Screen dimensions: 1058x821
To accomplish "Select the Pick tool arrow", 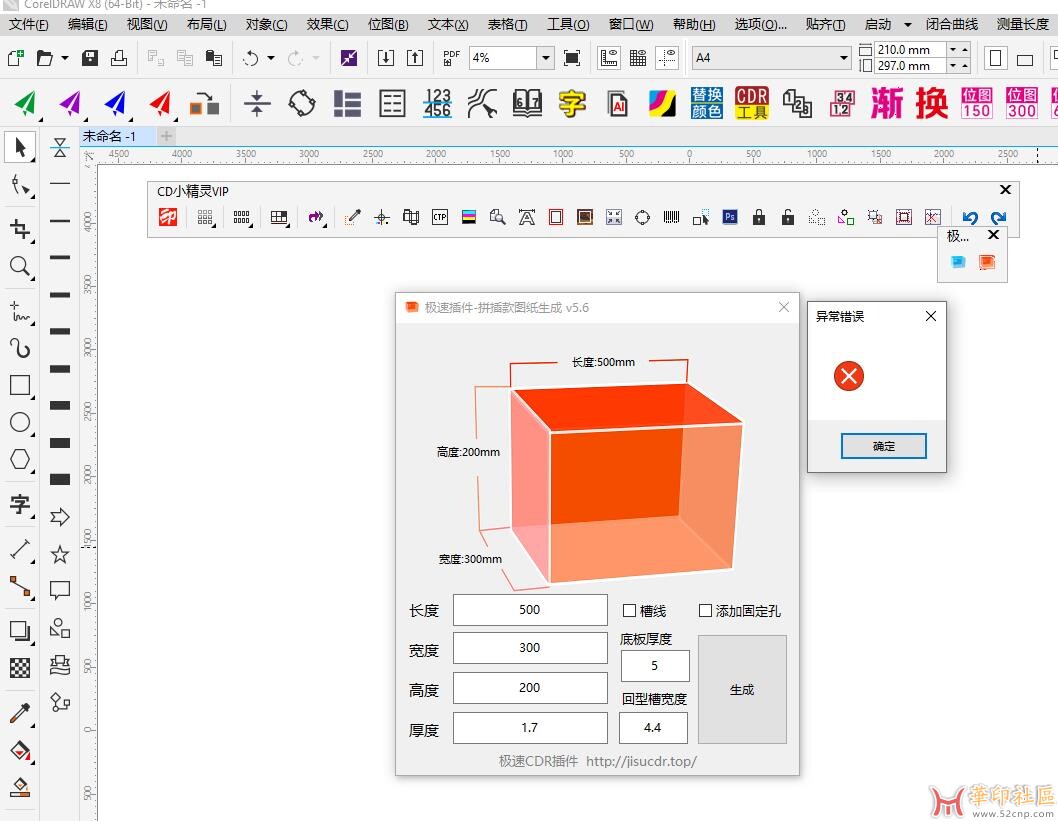I will coord(20,147).
